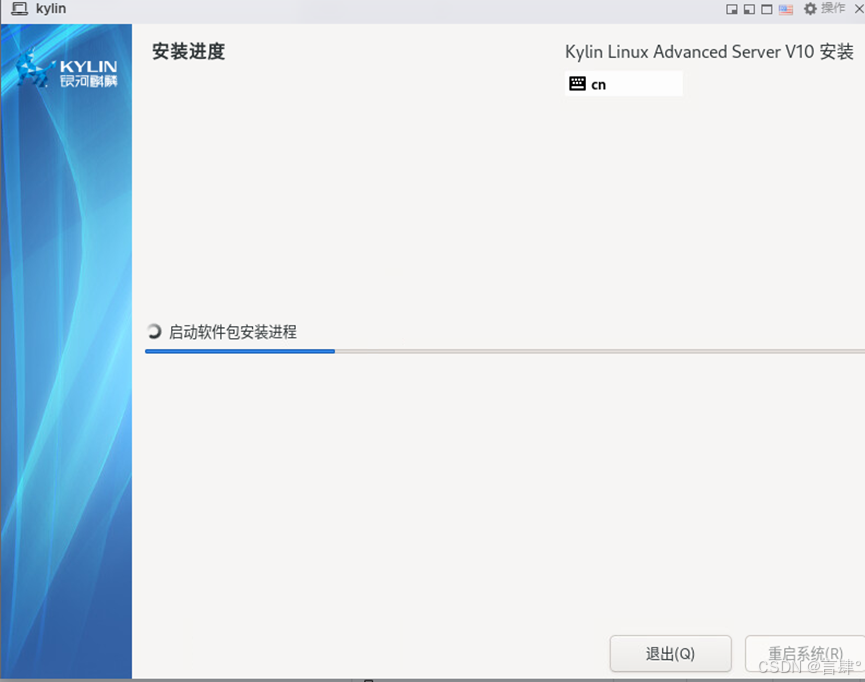Click the Kylin Linux Advanced Server V10 安装 title
The height and width of the screenshot is (682, 865).
[710, 52]
